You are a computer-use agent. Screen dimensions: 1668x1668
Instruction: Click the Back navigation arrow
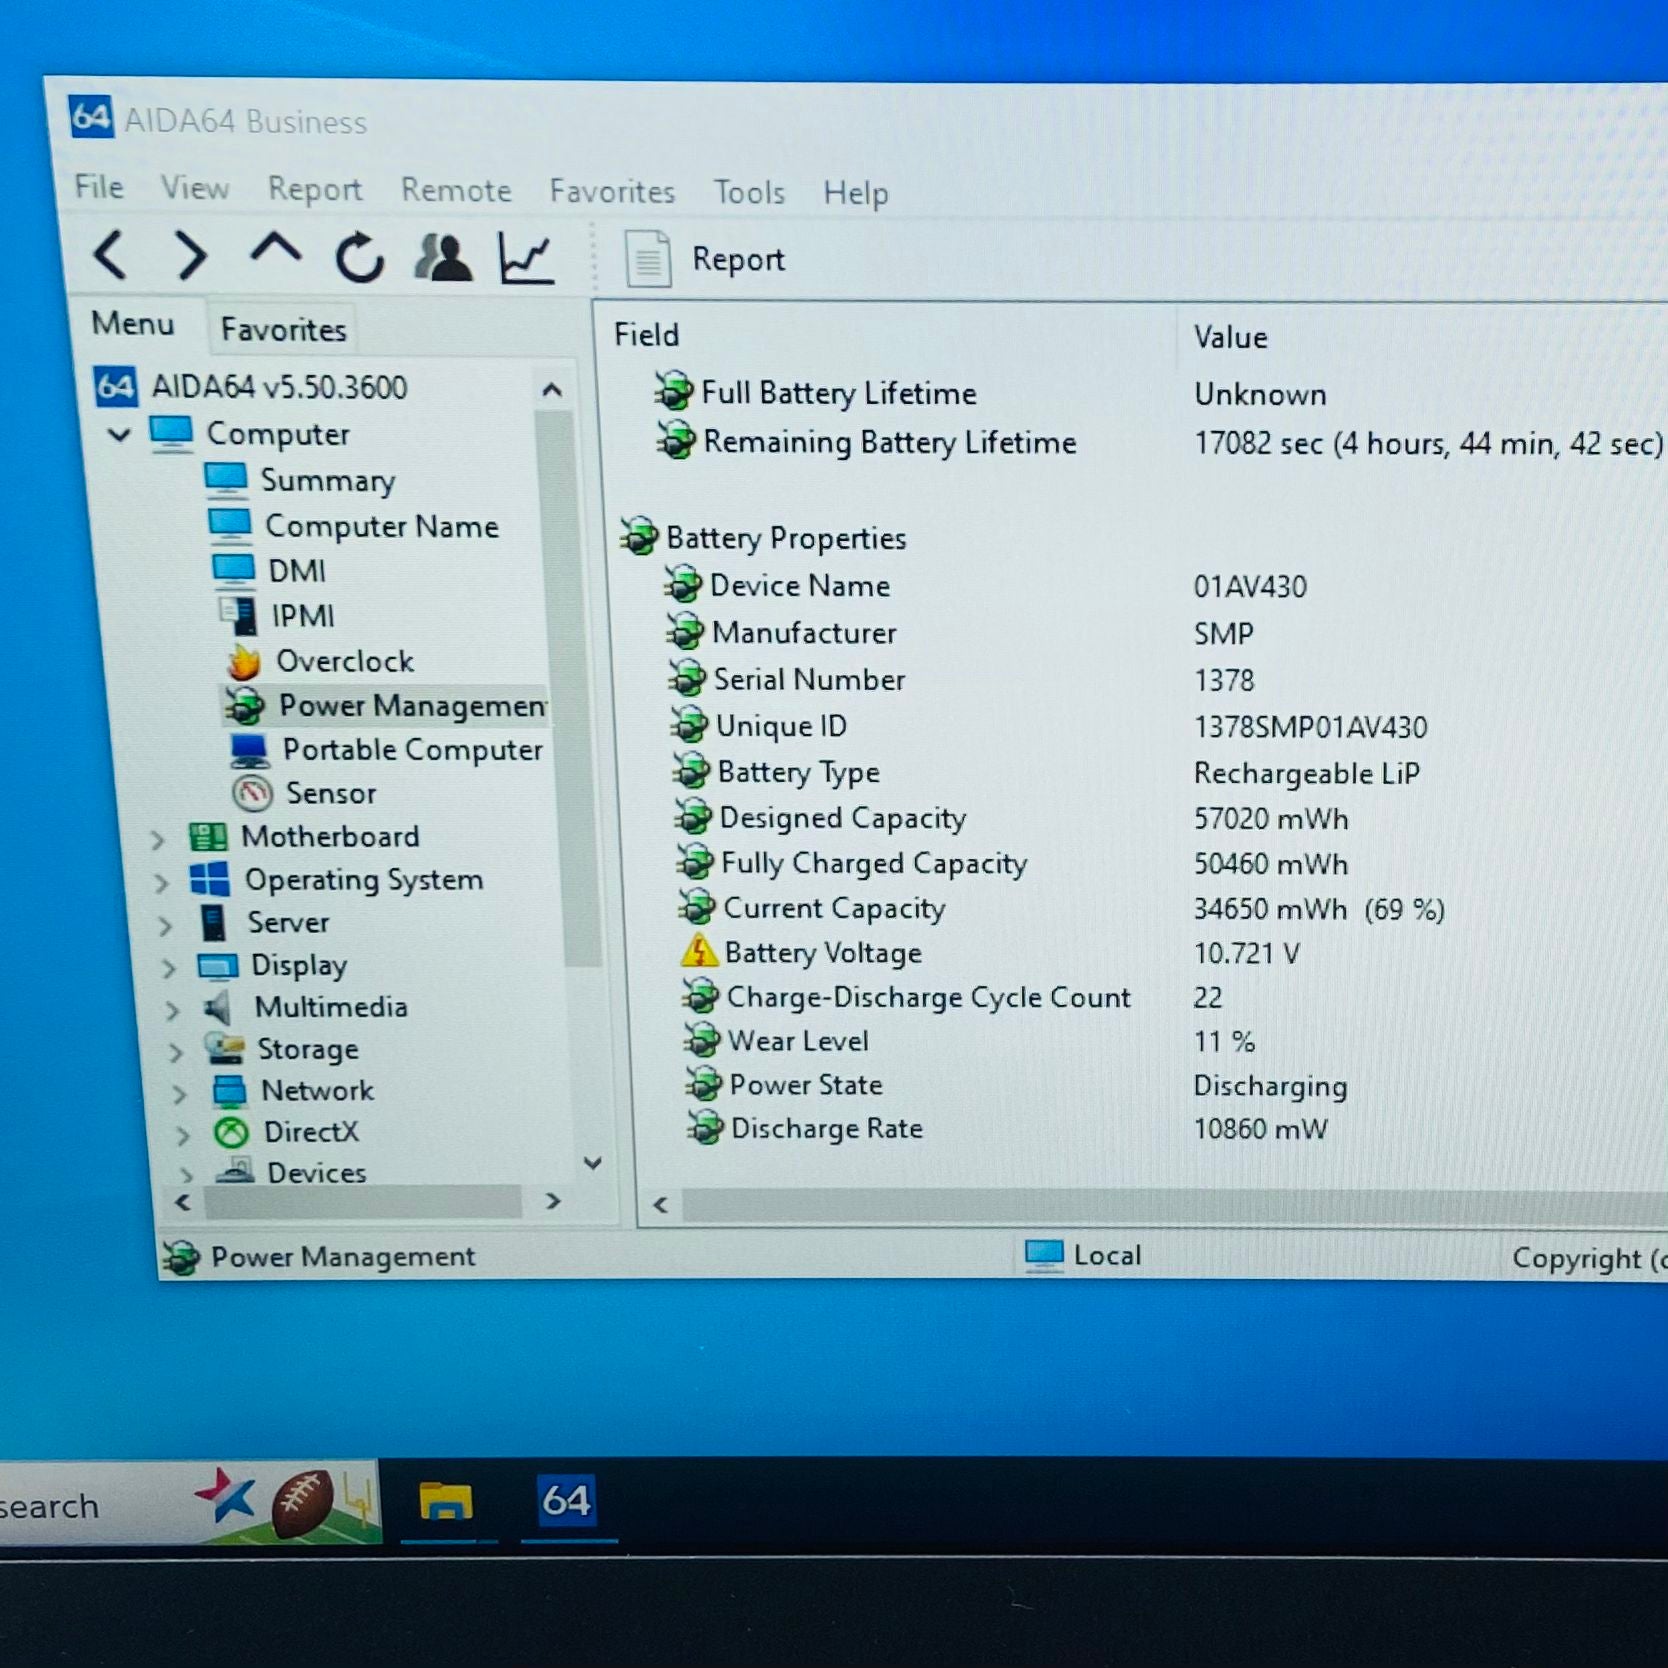pyautogui.click(x=110, y=255)
